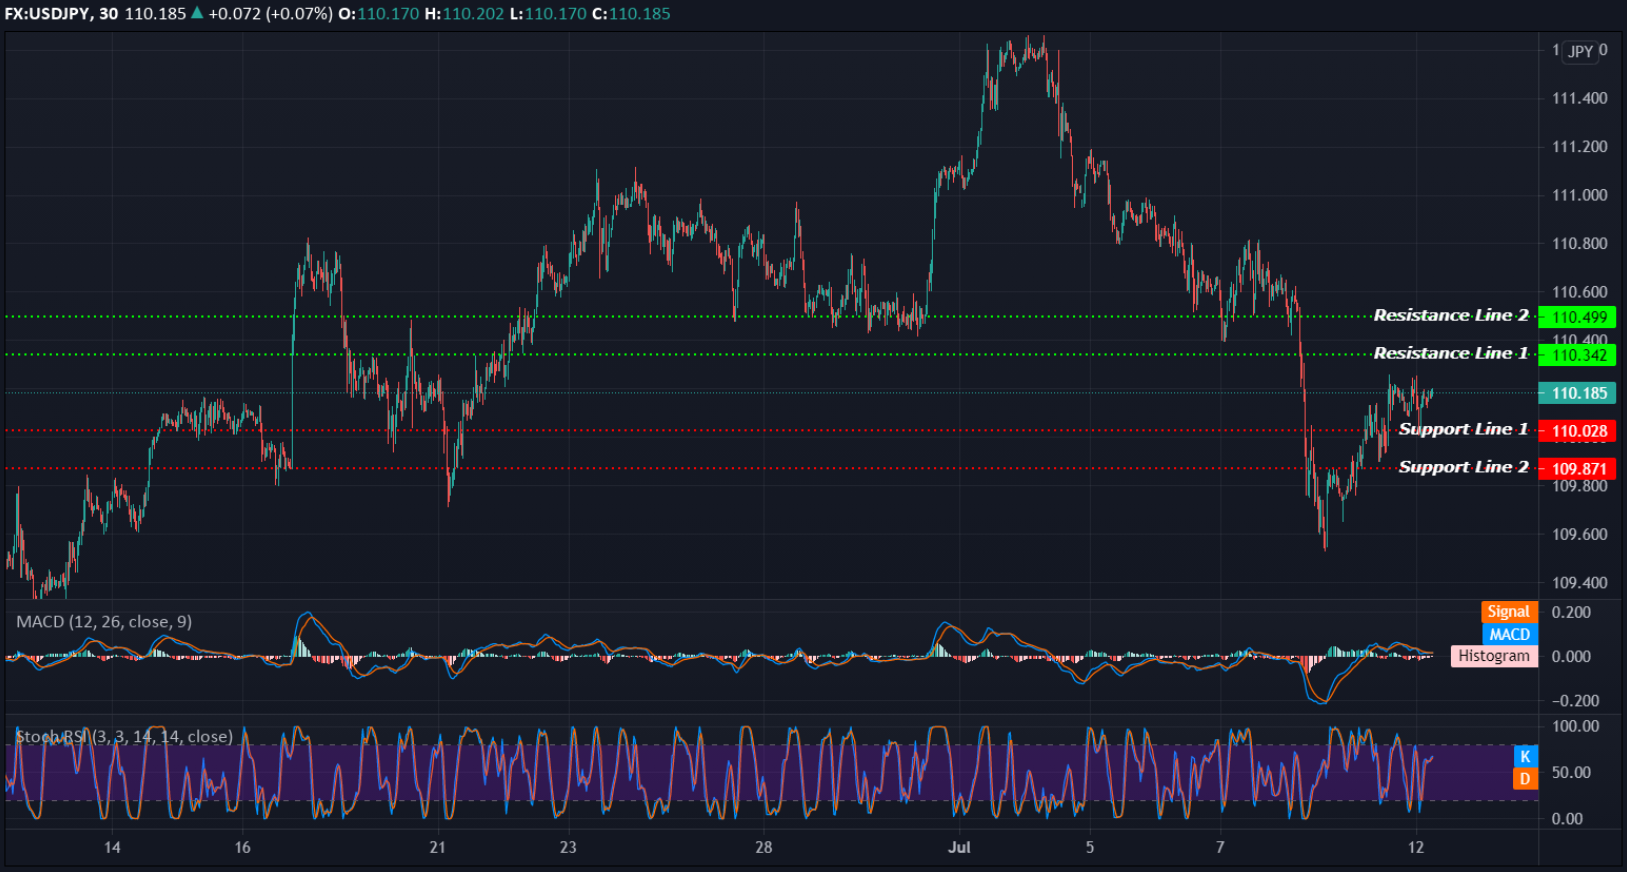Screen dimensions: 1627x872
Task: Click the 109.600 price axis value
Action: 1580,534
